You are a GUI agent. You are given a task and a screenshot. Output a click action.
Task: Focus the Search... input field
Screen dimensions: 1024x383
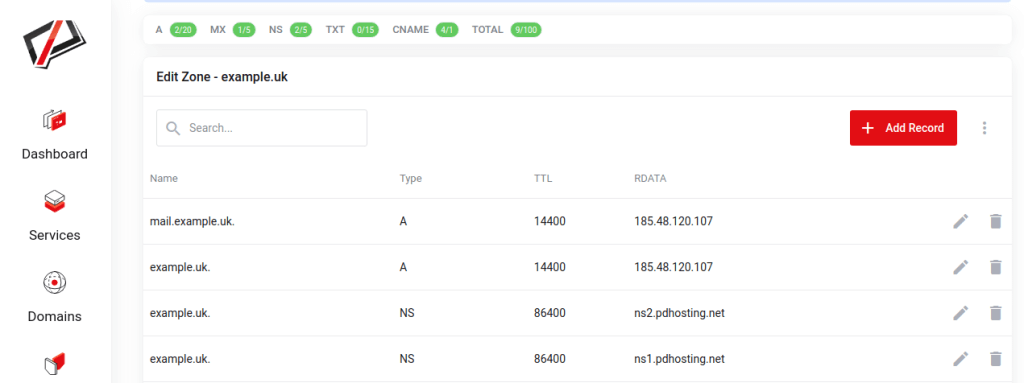point(261,128)
